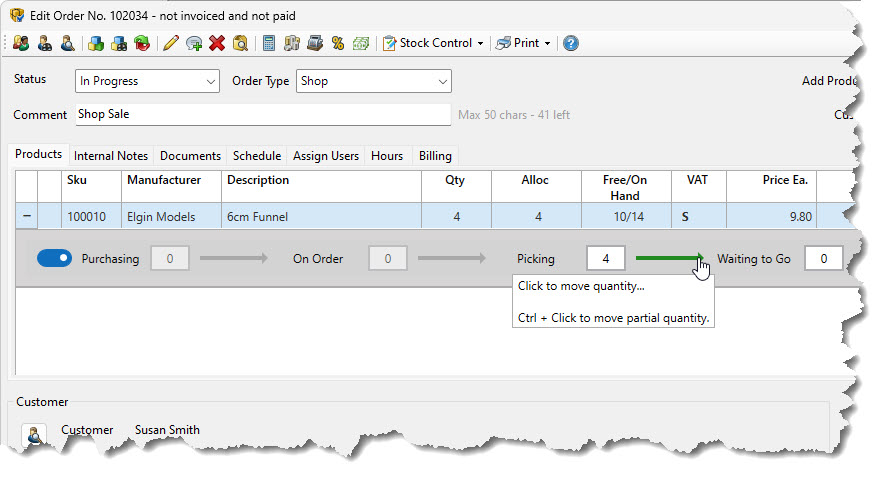
Task: Click the customer icon beside Susan Smith
Action: [x=35, y=435]
